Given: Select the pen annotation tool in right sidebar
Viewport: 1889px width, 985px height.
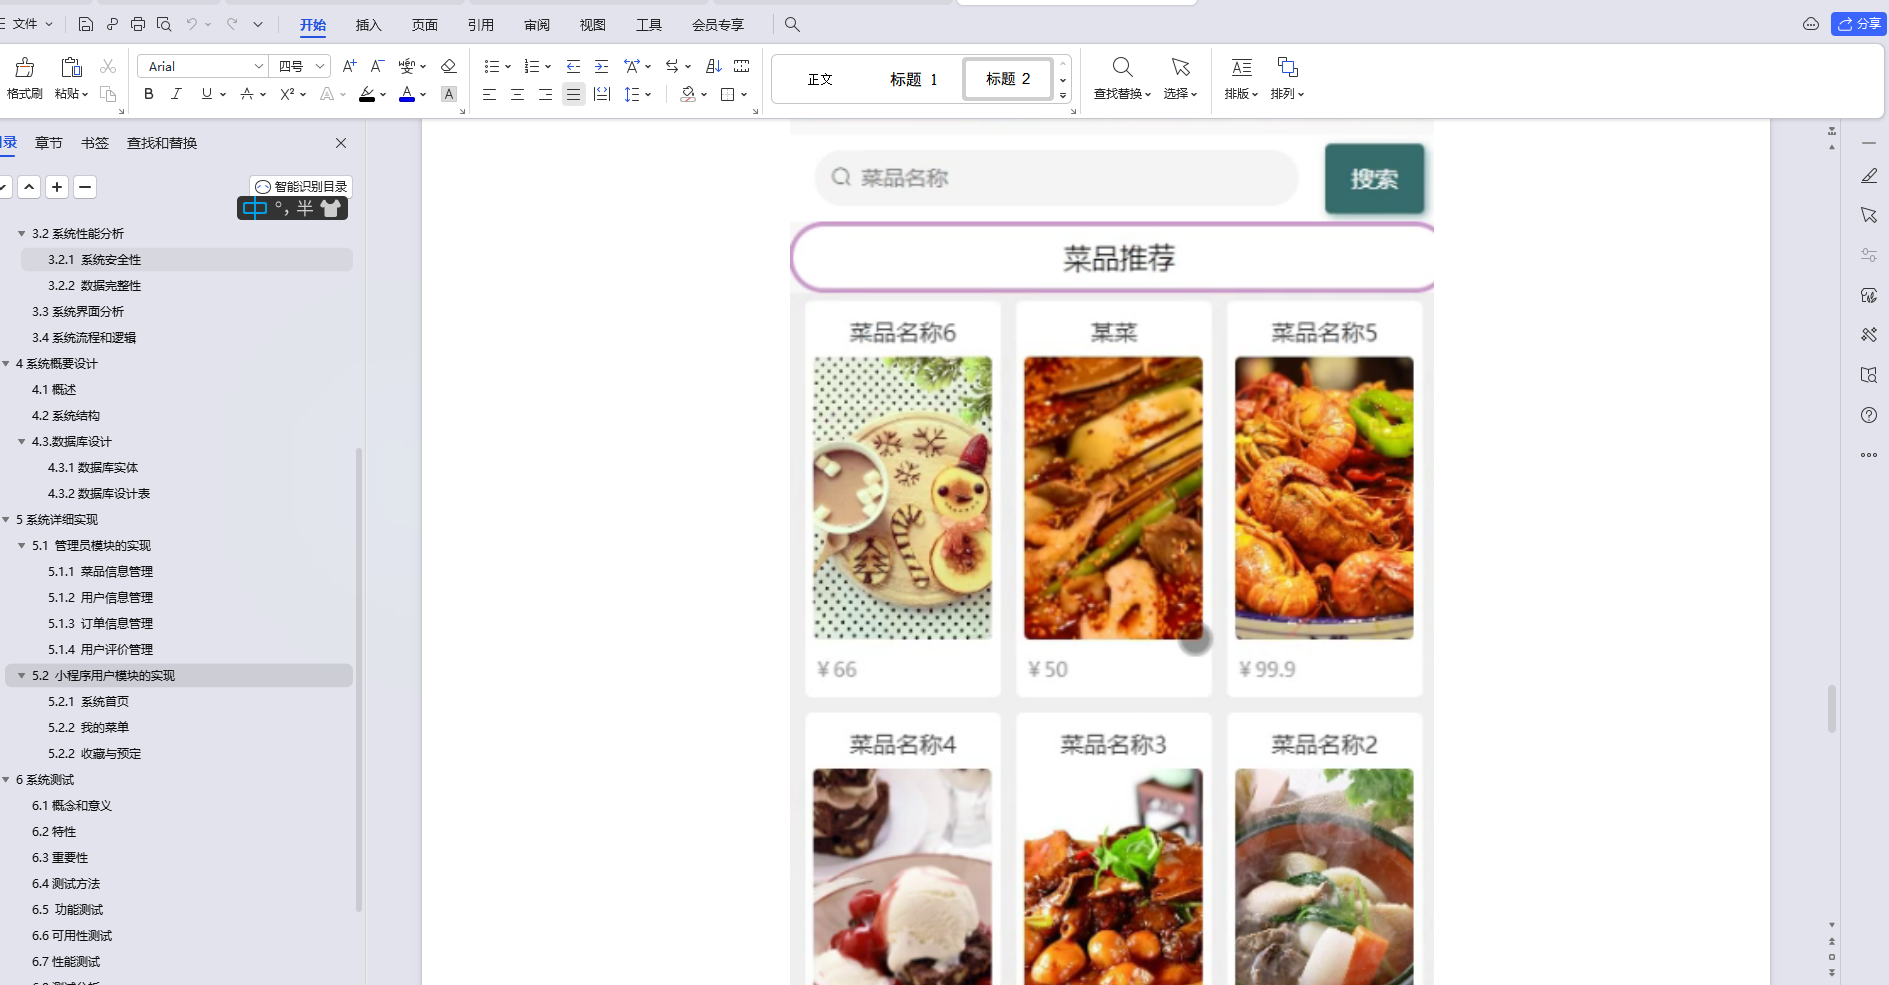Looking at the screenshot, I should [1868, 175].
